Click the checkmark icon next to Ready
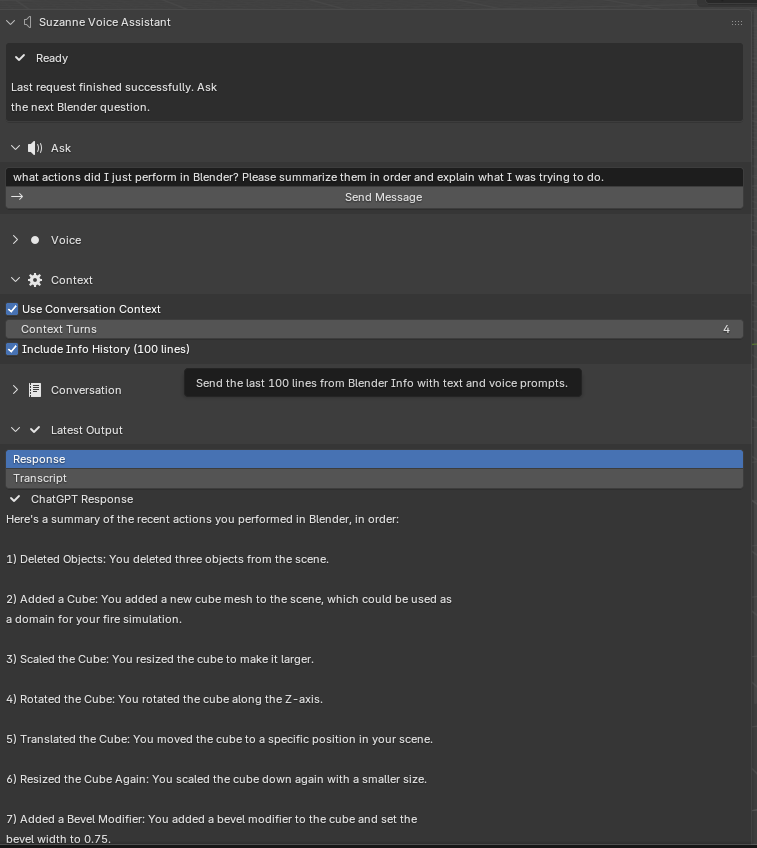Image resolution: width=757 pixels, height=848 pixels. (20, 58)
